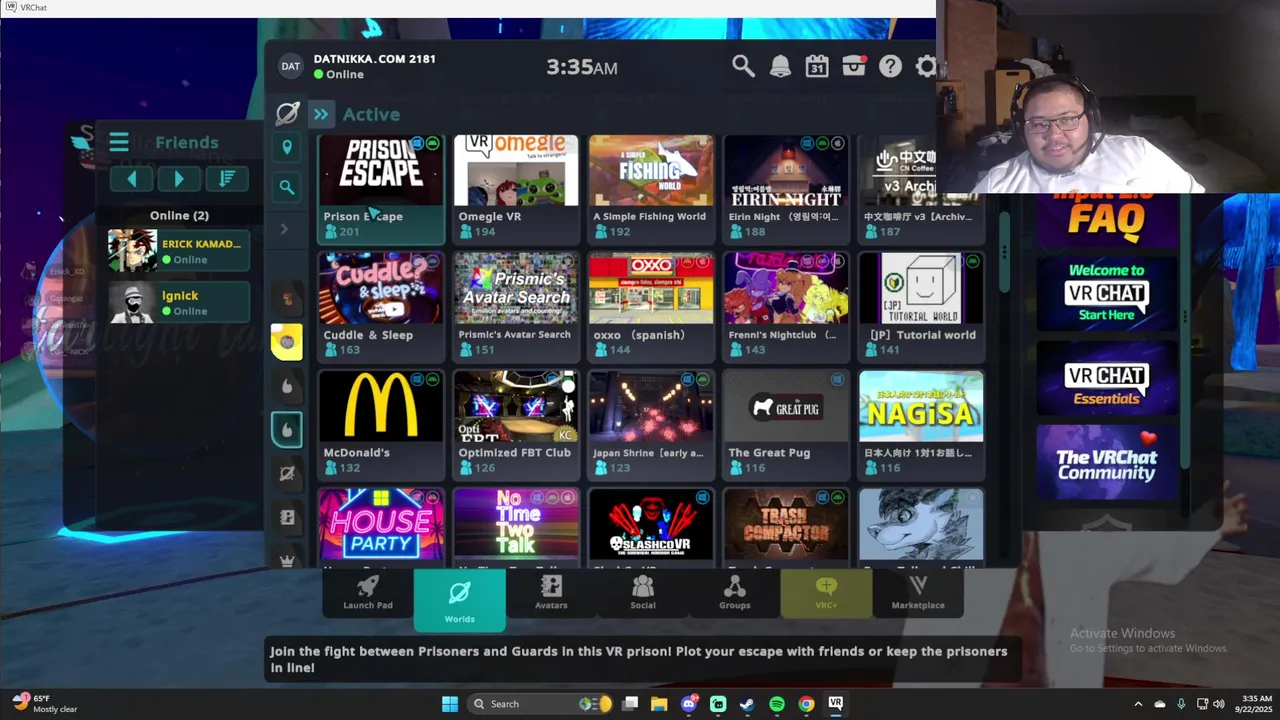Viewport: 1280px width, 720px height.
Task: Open the Avatars tab
Action: (551, 593)
